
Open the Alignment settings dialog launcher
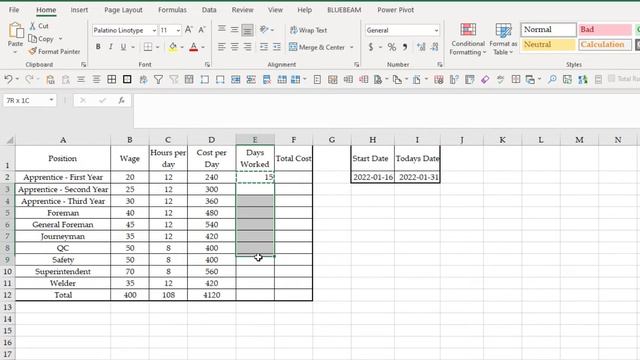356,64
